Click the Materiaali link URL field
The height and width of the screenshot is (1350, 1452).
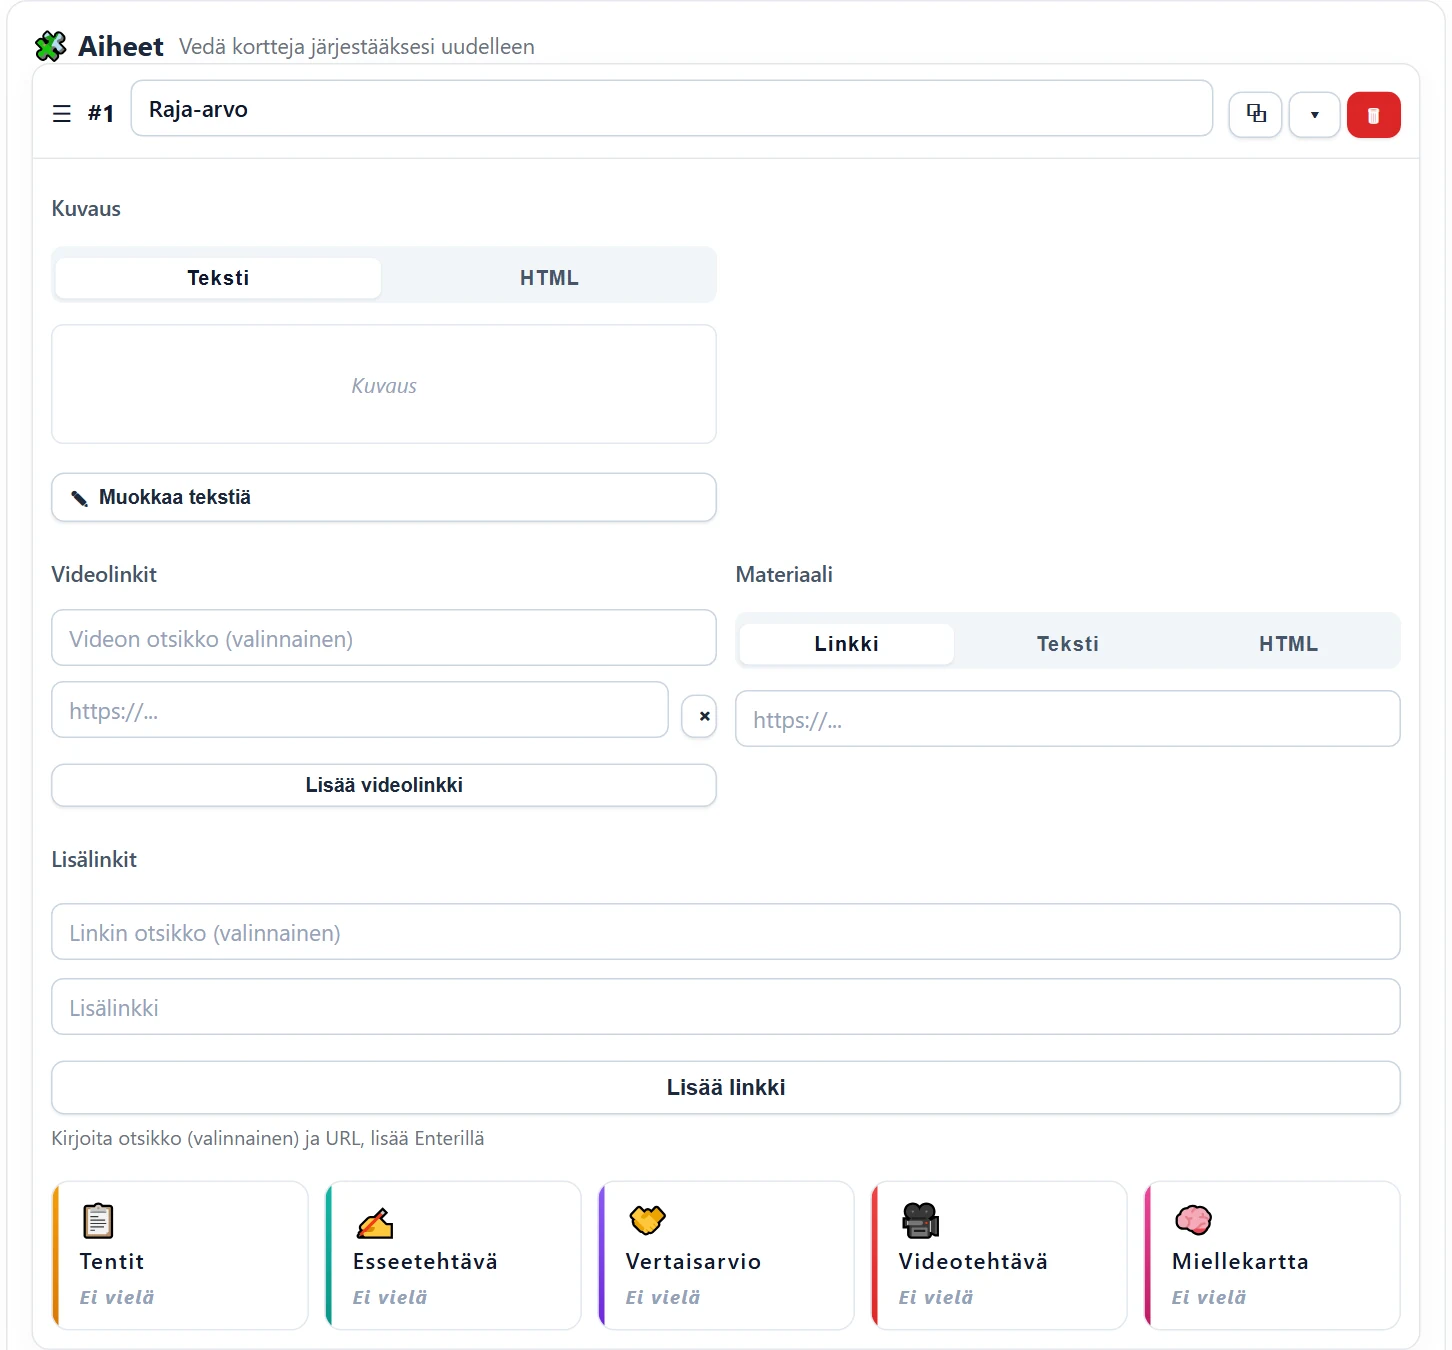(x=1068, y=719)
